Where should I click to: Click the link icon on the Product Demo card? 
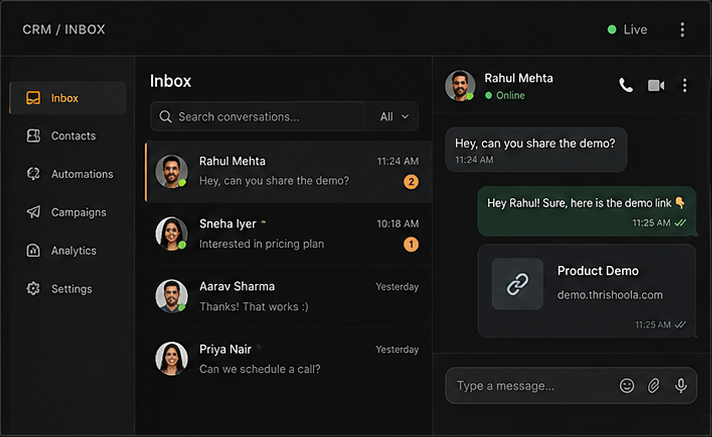pyautogui.click(x=517, y=284)
